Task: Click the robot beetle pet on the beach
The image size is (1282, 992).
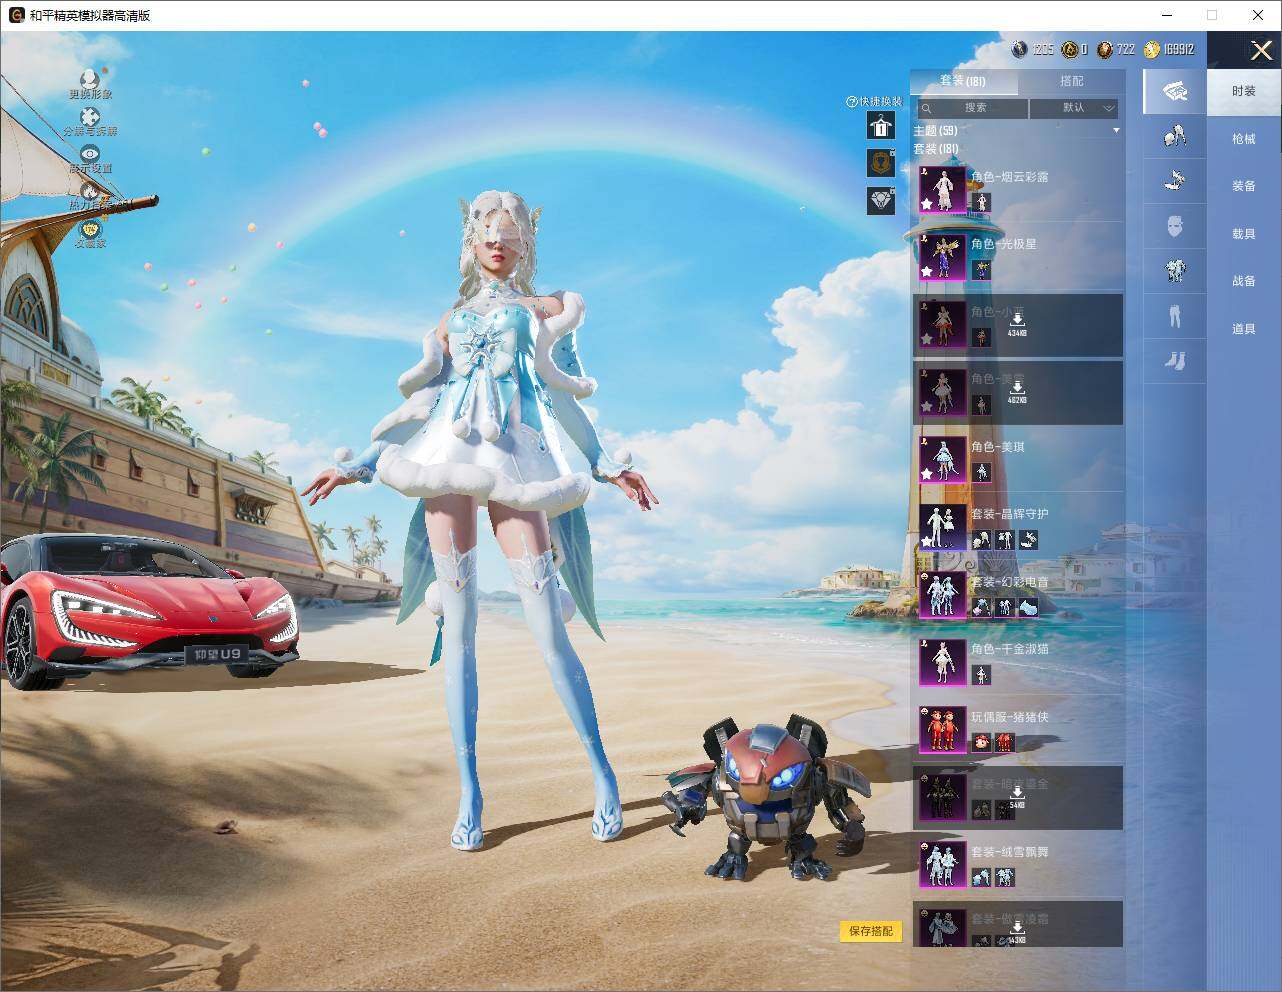Action: point(768,798)
